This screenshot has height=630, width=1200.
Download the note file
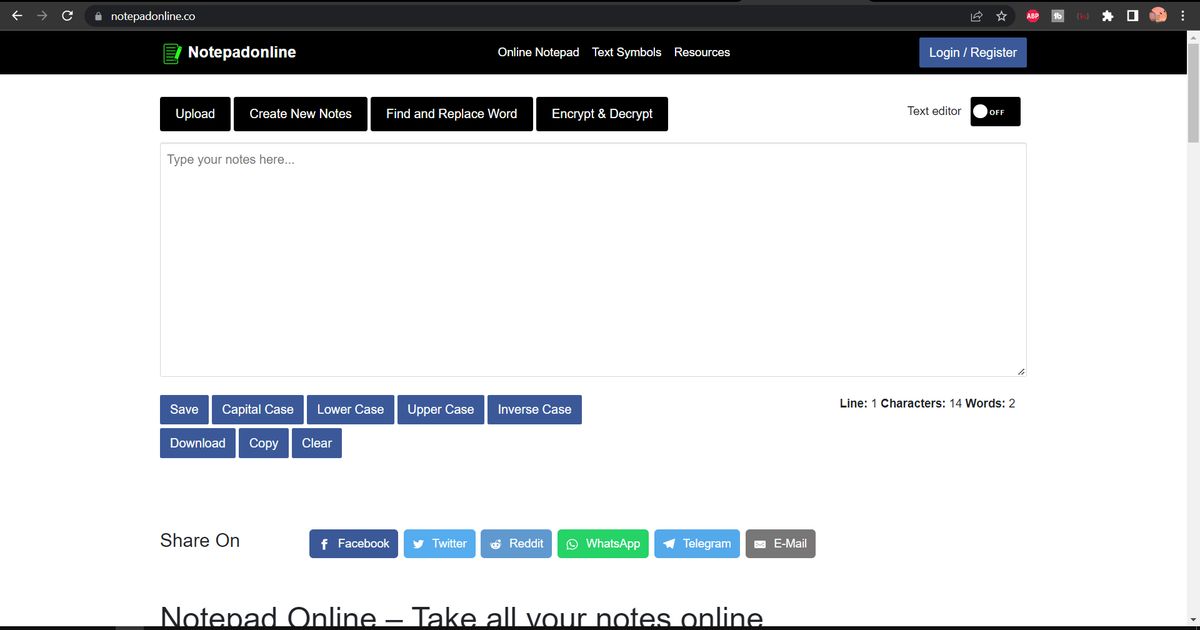tap(197, 443)
